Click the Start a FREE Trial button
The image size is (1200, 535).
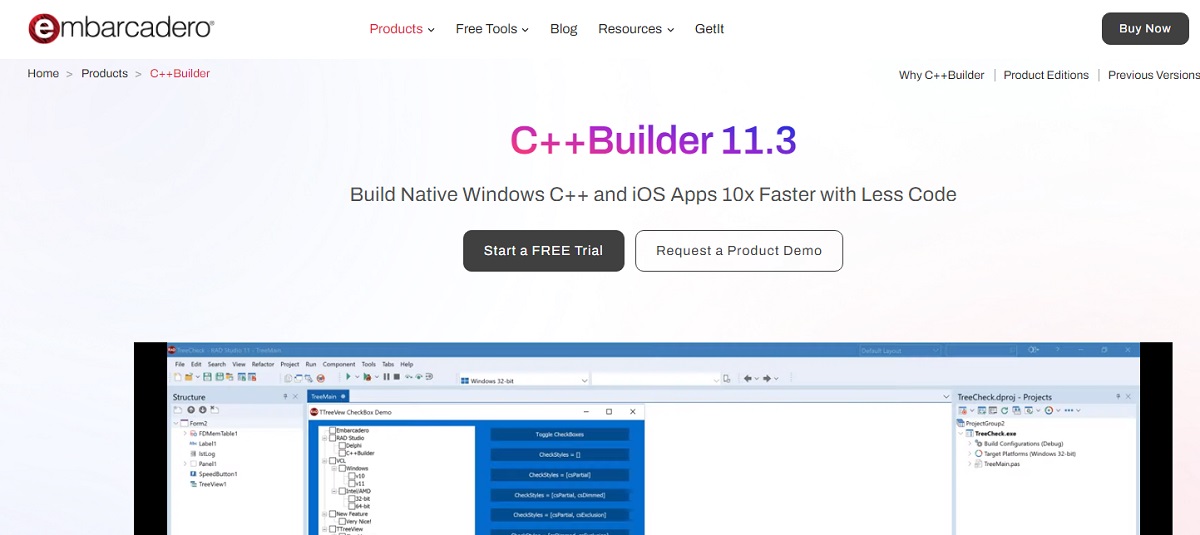543,251
